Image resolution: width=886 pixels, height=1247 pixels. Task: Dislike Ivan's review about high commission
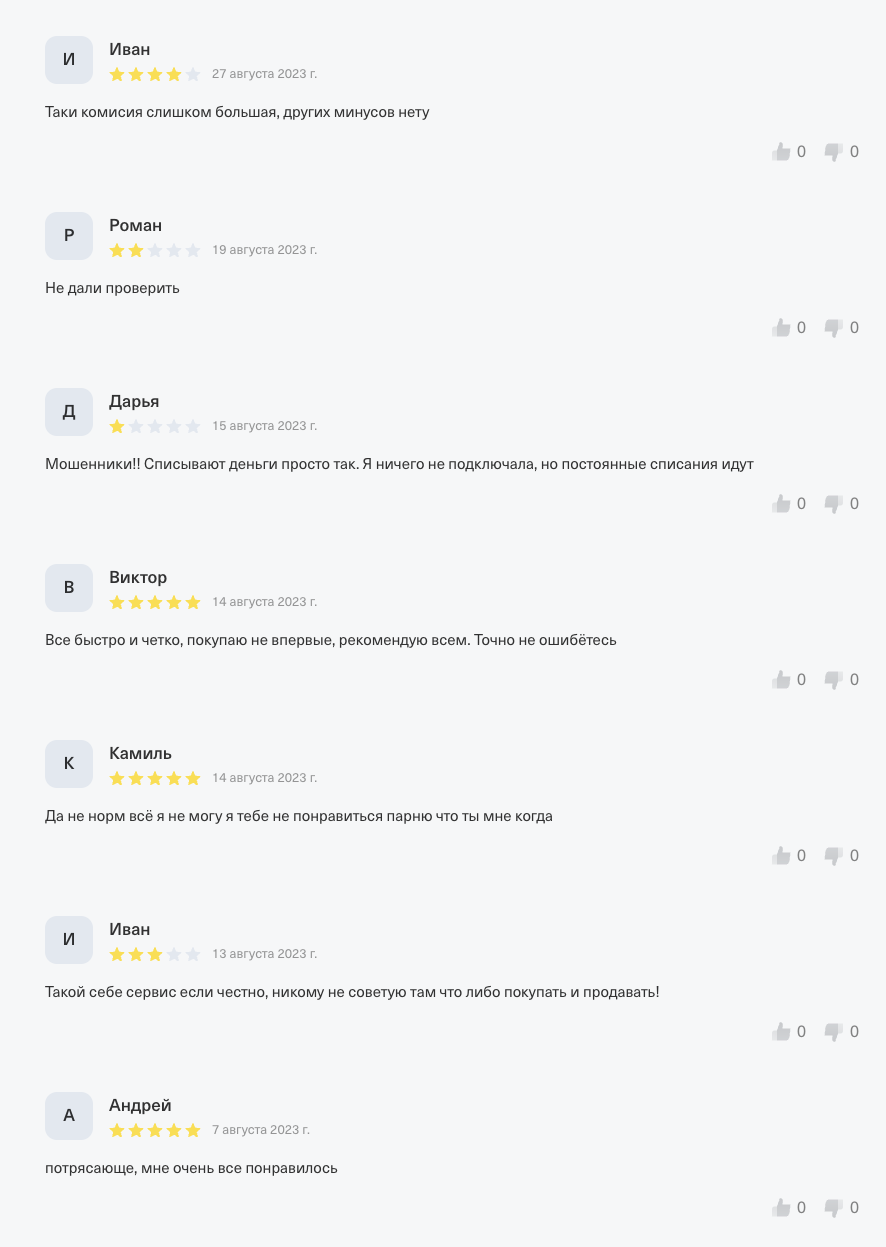[x=833, y=152]
